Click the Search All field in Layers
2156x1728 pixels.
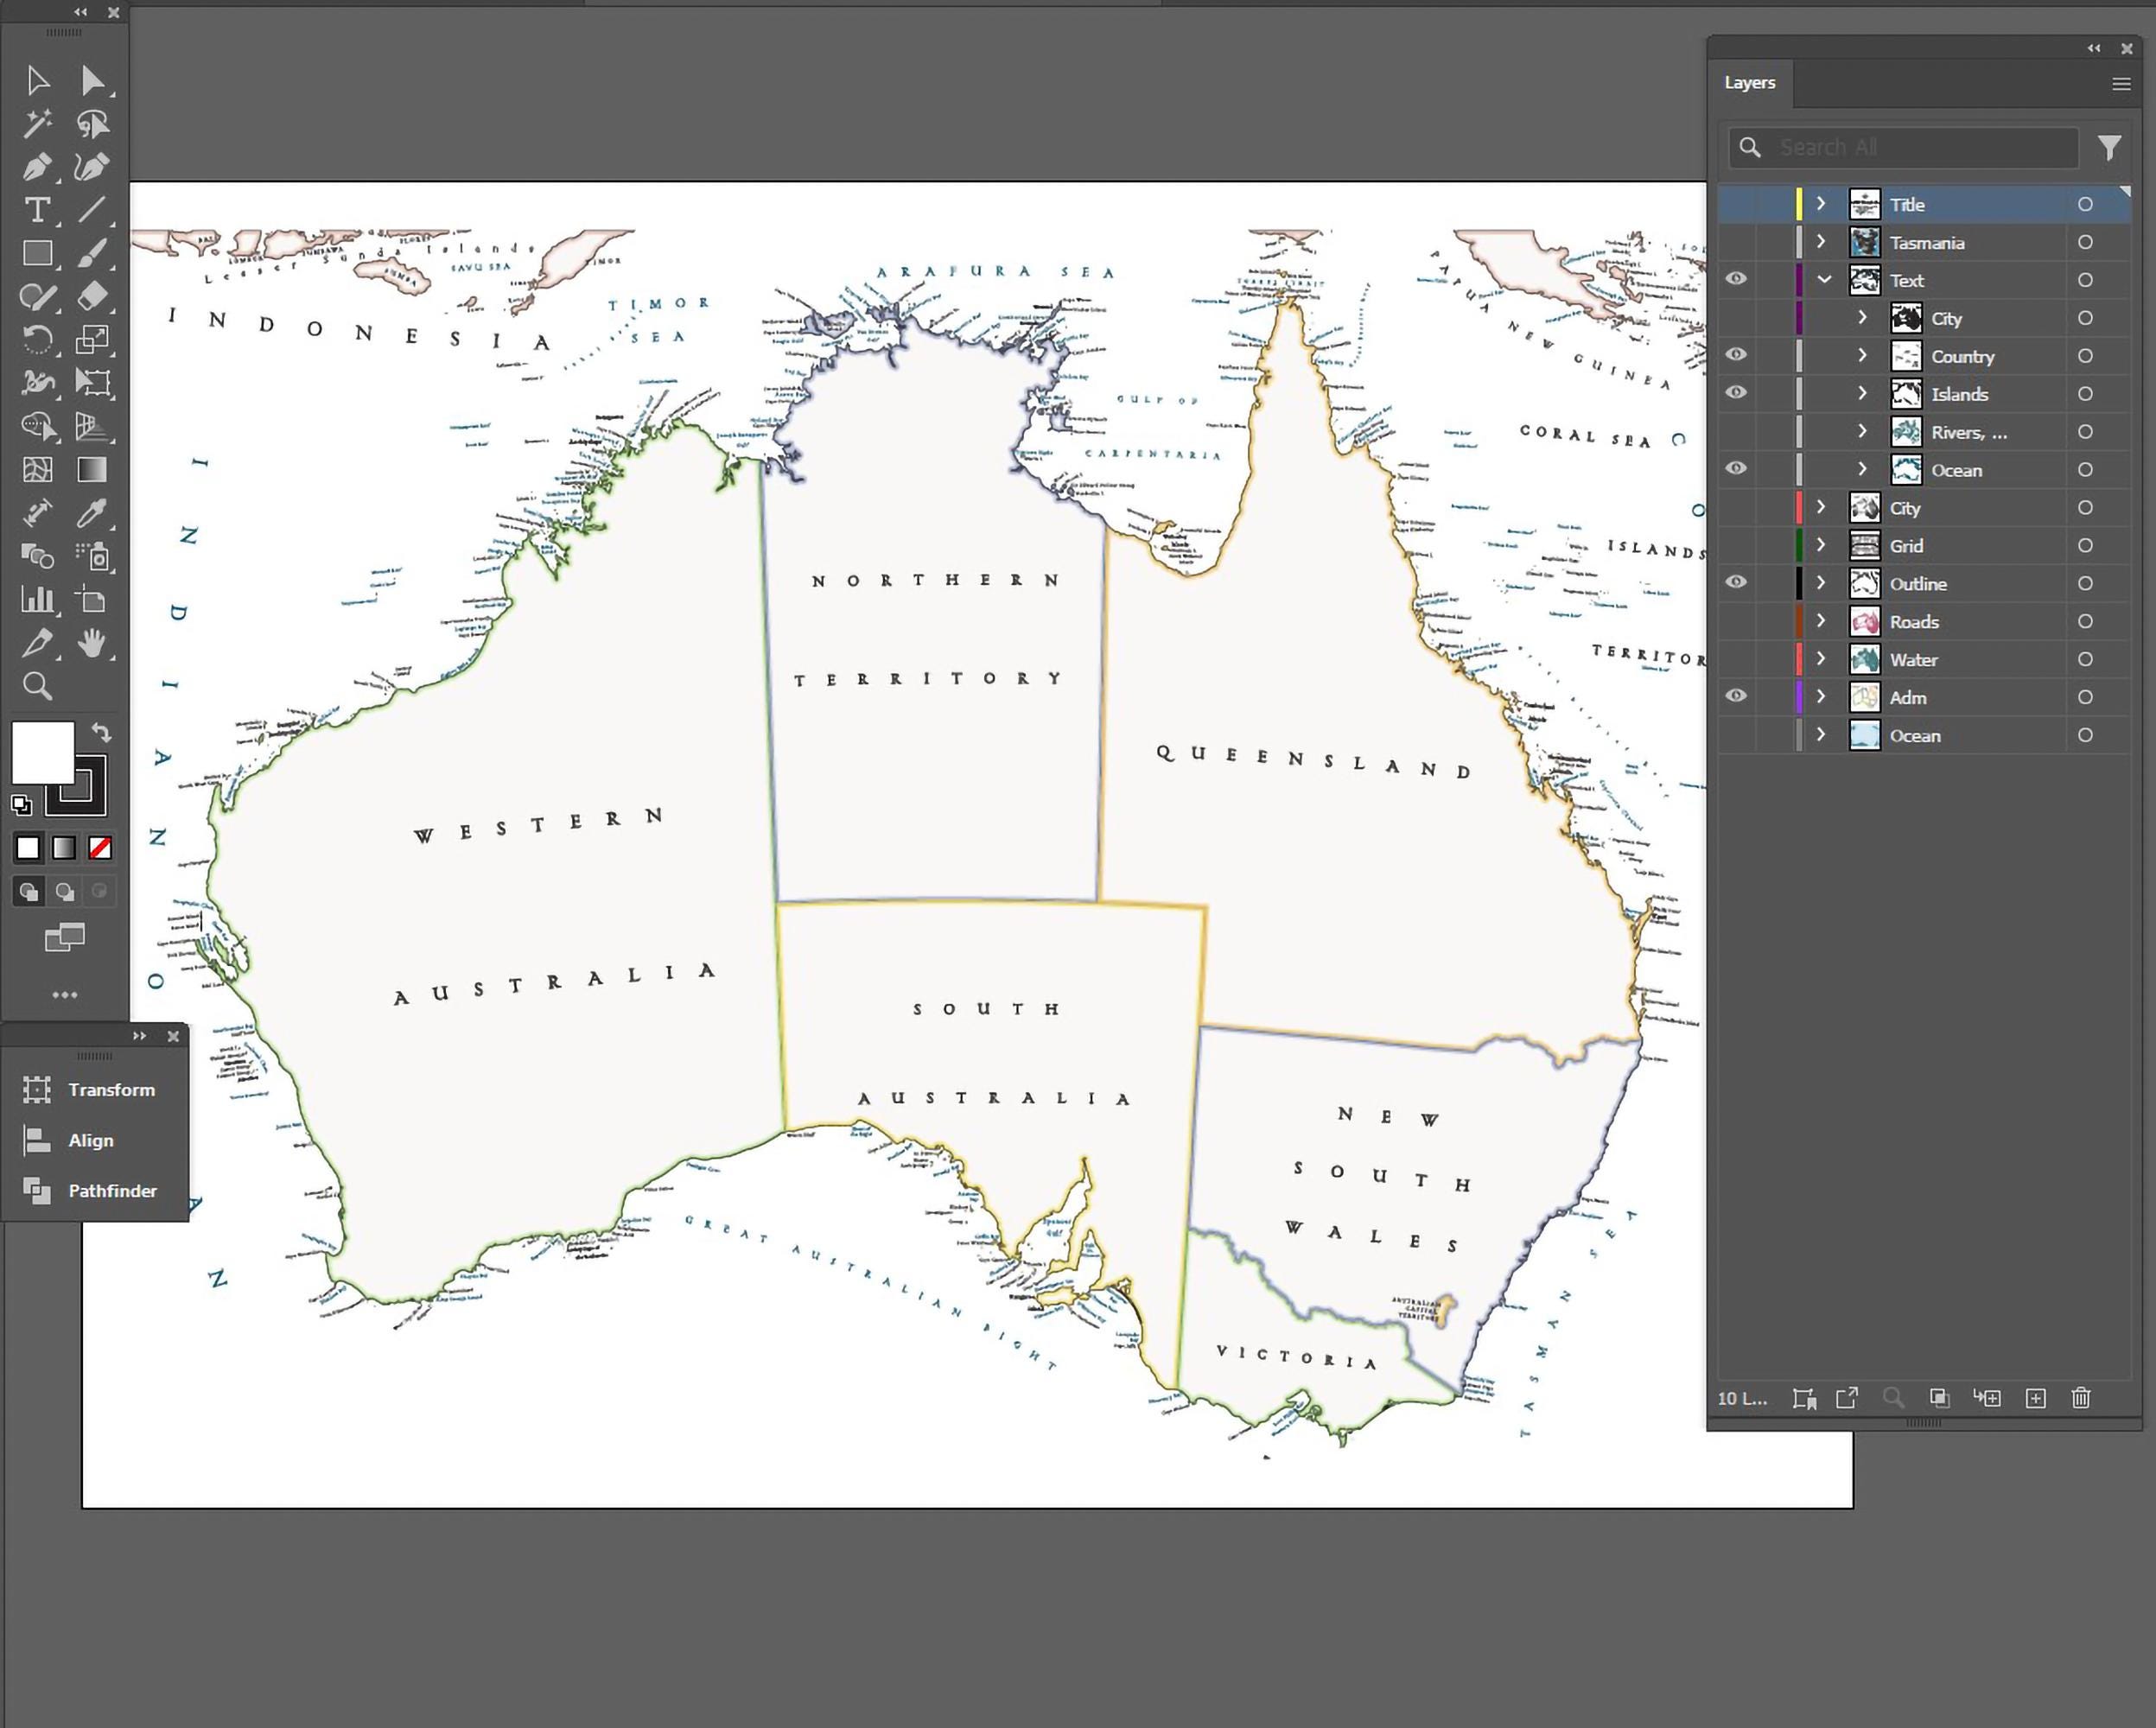click(x=1900, y=147)
